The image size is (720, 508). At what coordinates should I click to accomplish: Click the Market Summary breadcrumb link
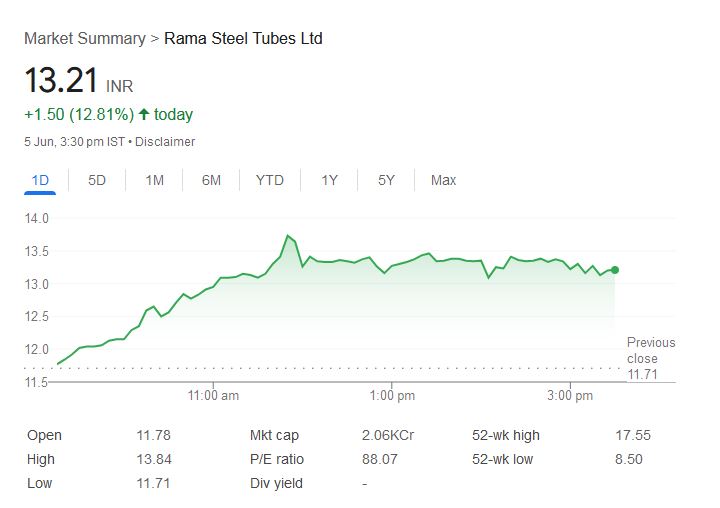click(x=84, y=38)
